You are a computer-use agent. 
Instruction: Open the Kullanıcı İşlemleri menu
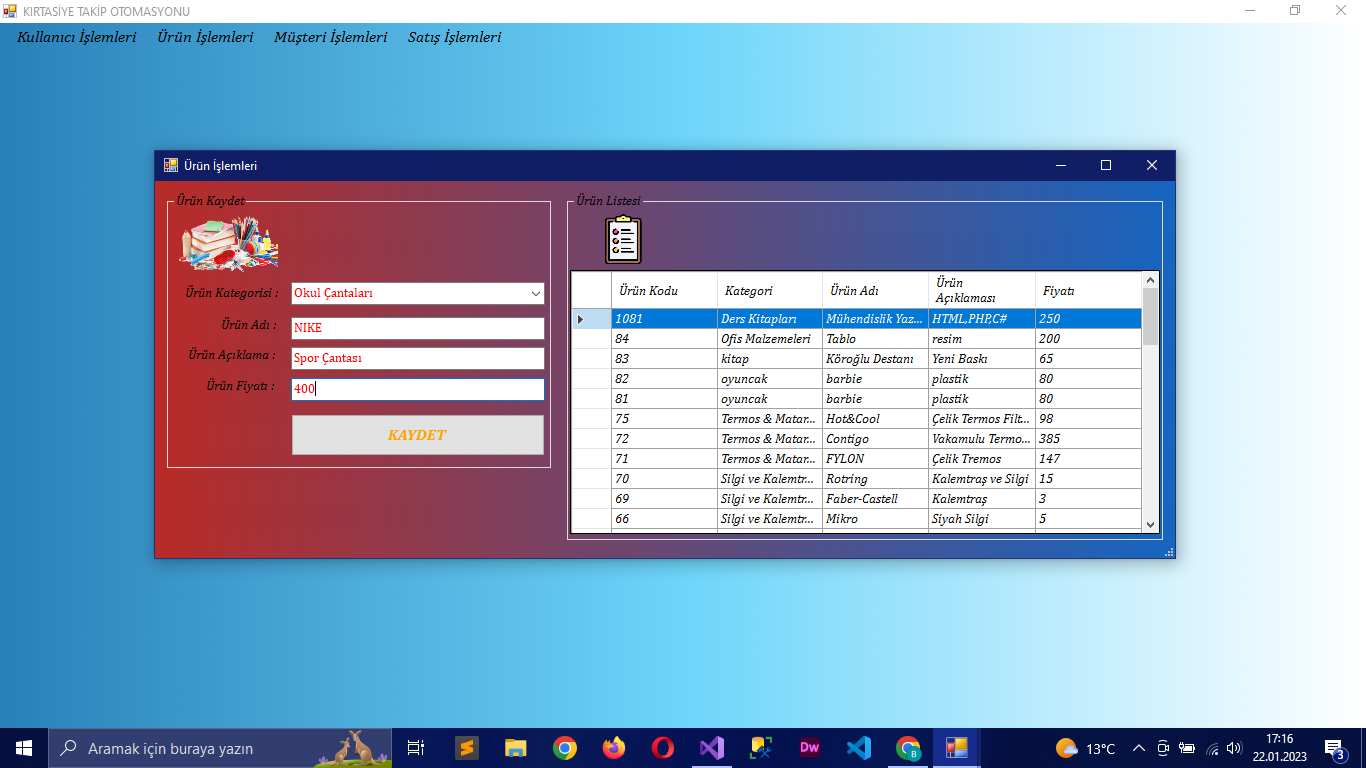click(x=77, y=37)
